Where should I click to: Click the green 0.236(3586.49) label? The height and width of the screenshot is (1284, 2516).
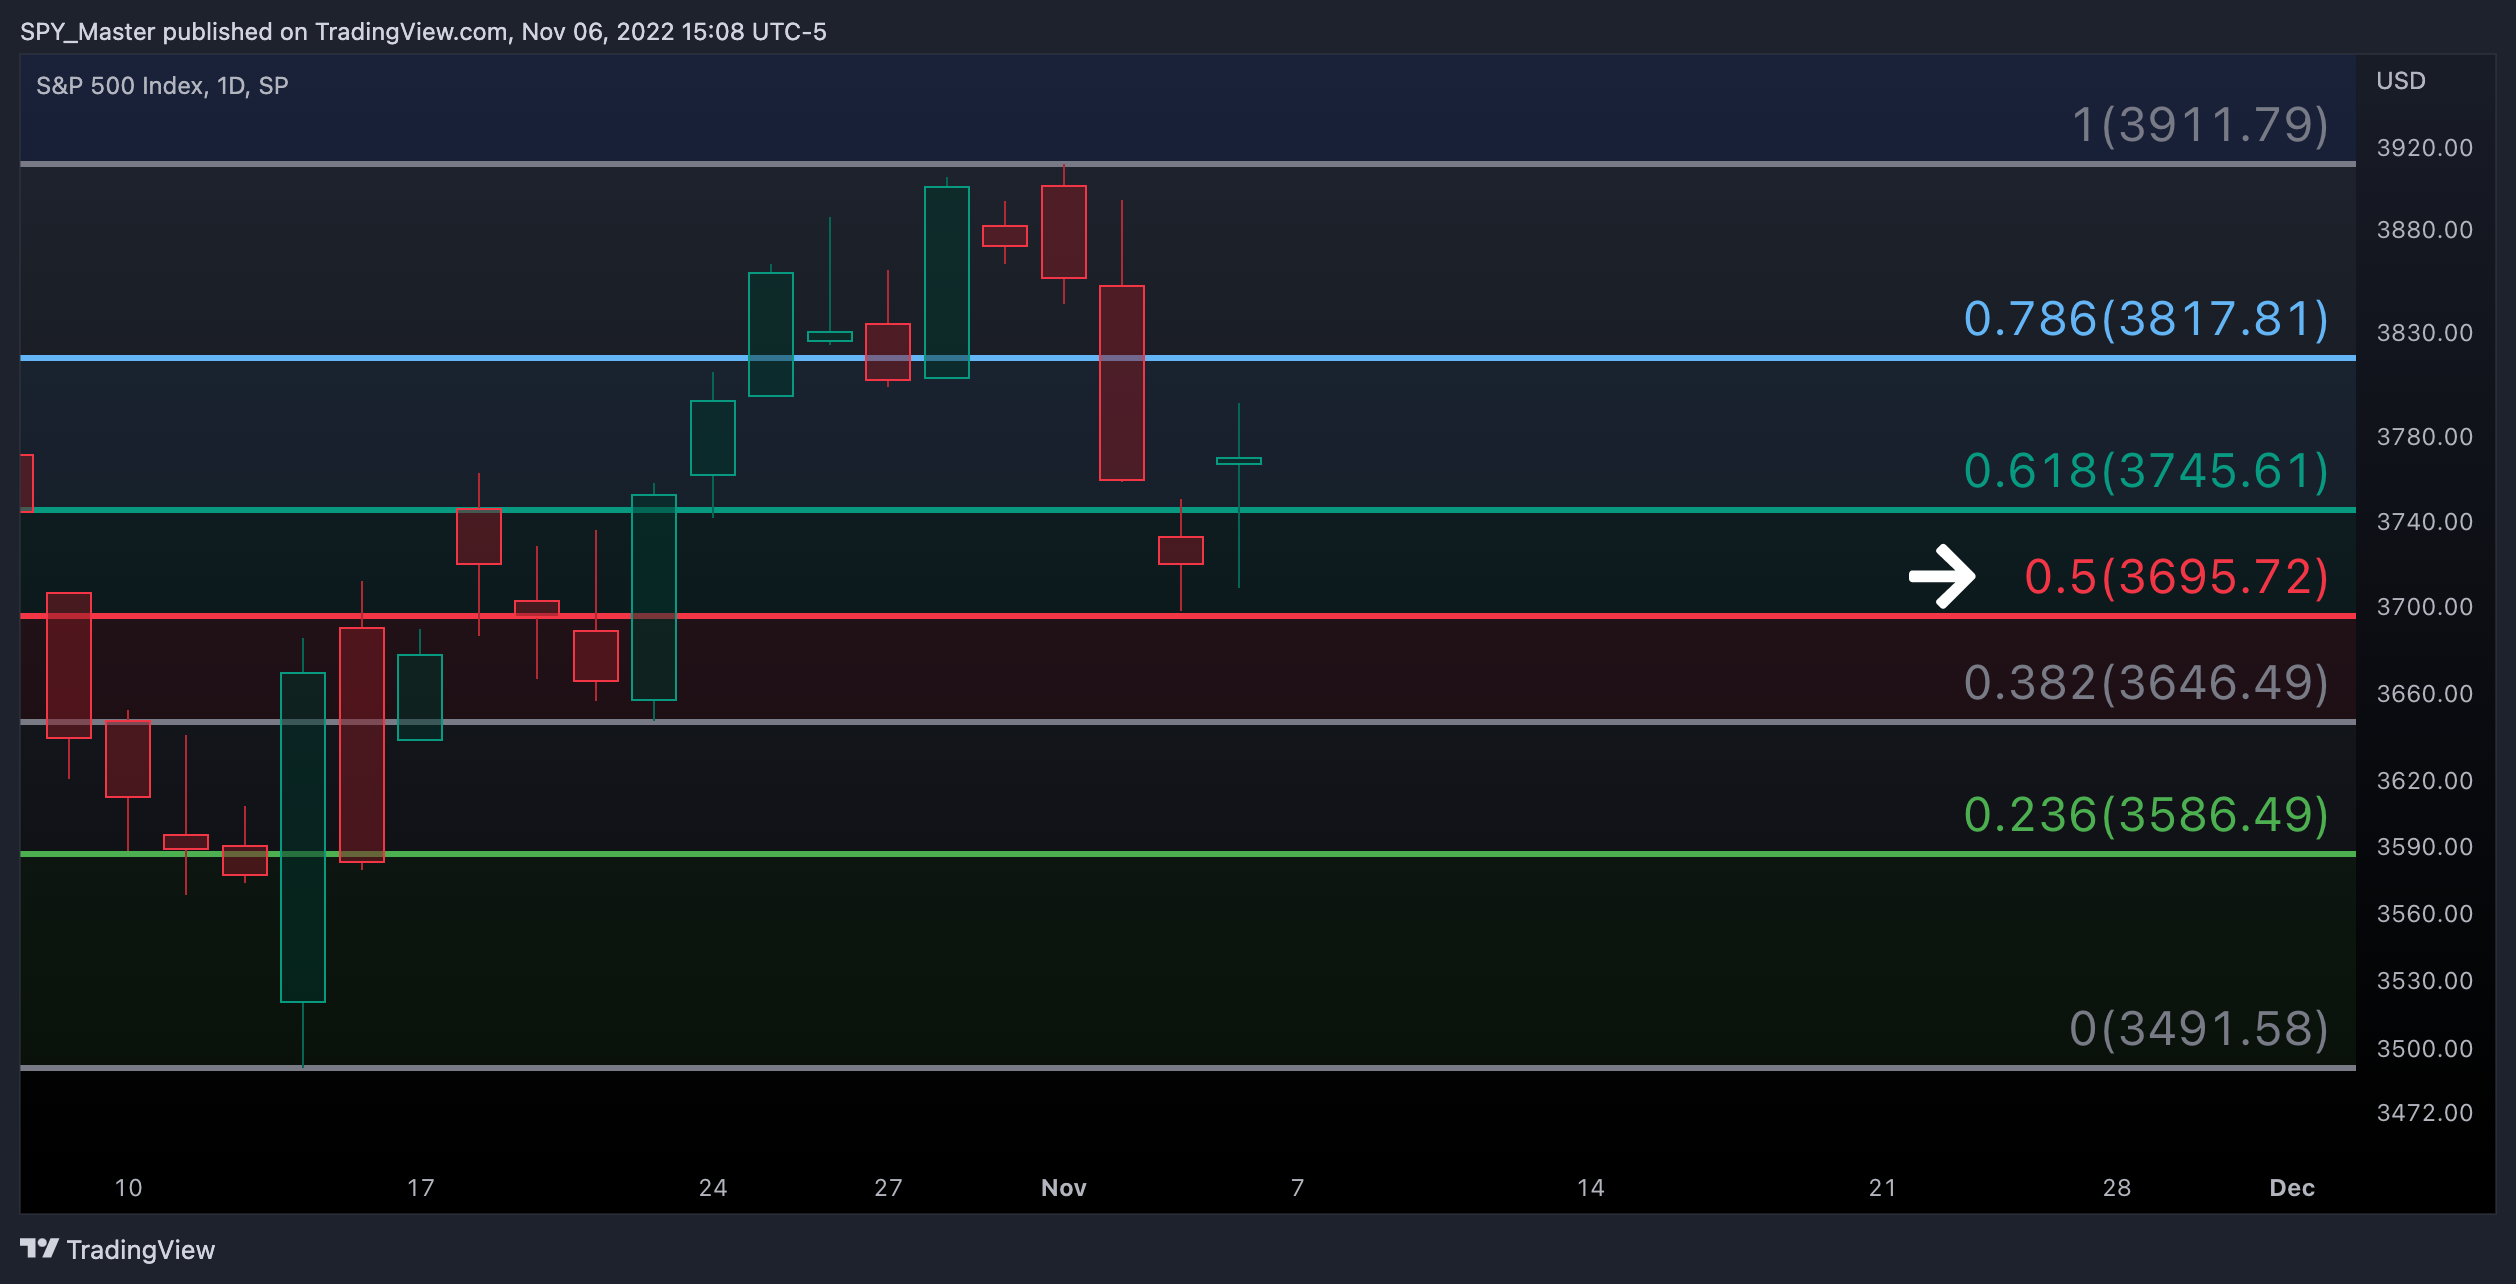pos(2146,815)
